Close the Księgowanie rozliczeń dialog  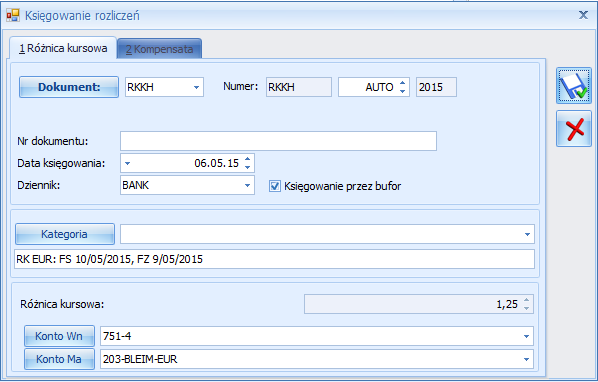pyautogui.click(x=583, y=15)
